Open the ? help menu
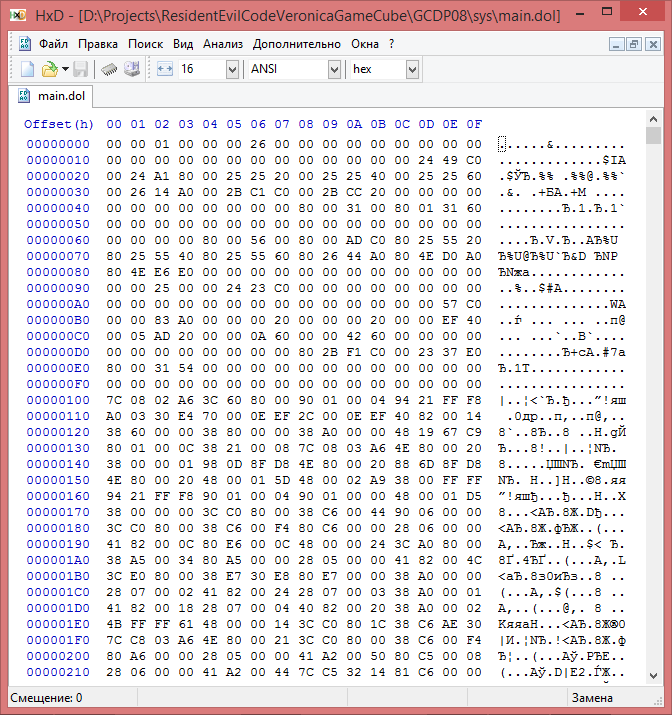Viewport: 672px width, 715px height. click(x=391, y=44)
